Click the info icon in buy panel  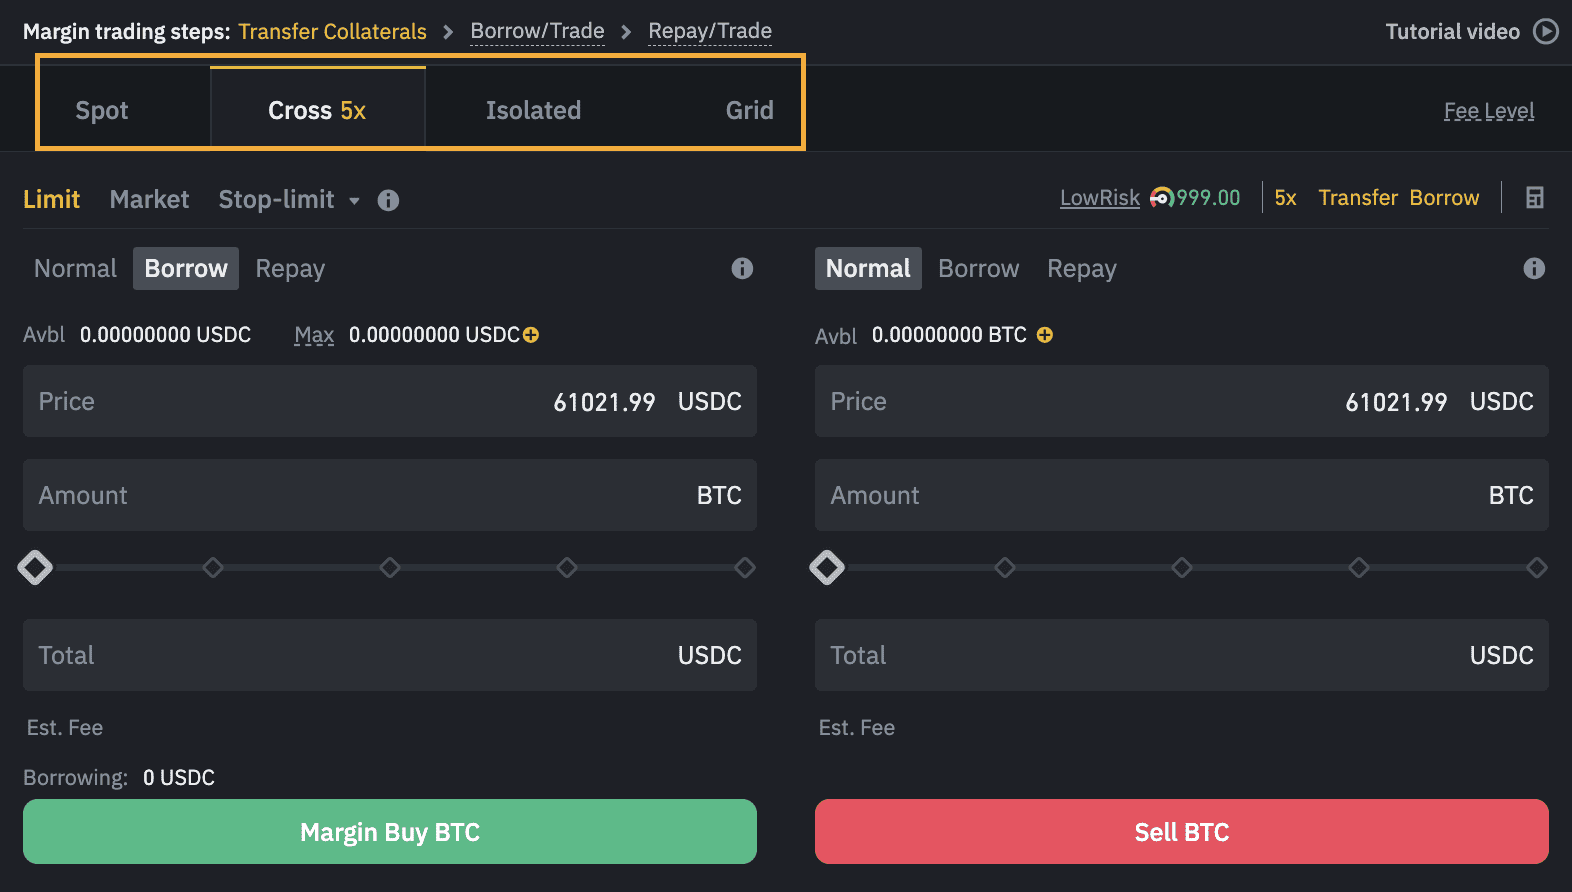click(742, 268)
